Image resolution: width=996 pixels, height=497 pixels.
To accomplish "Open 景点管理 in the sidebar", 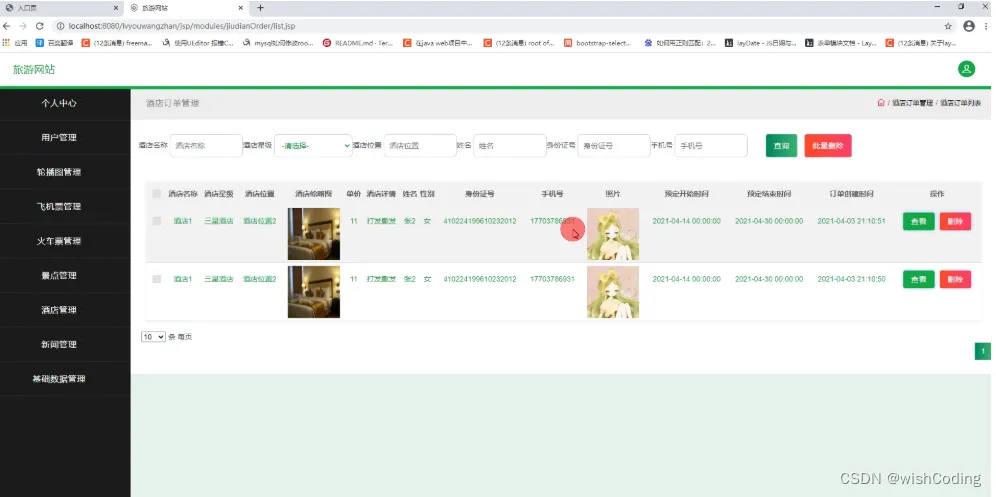I will 59,275.
